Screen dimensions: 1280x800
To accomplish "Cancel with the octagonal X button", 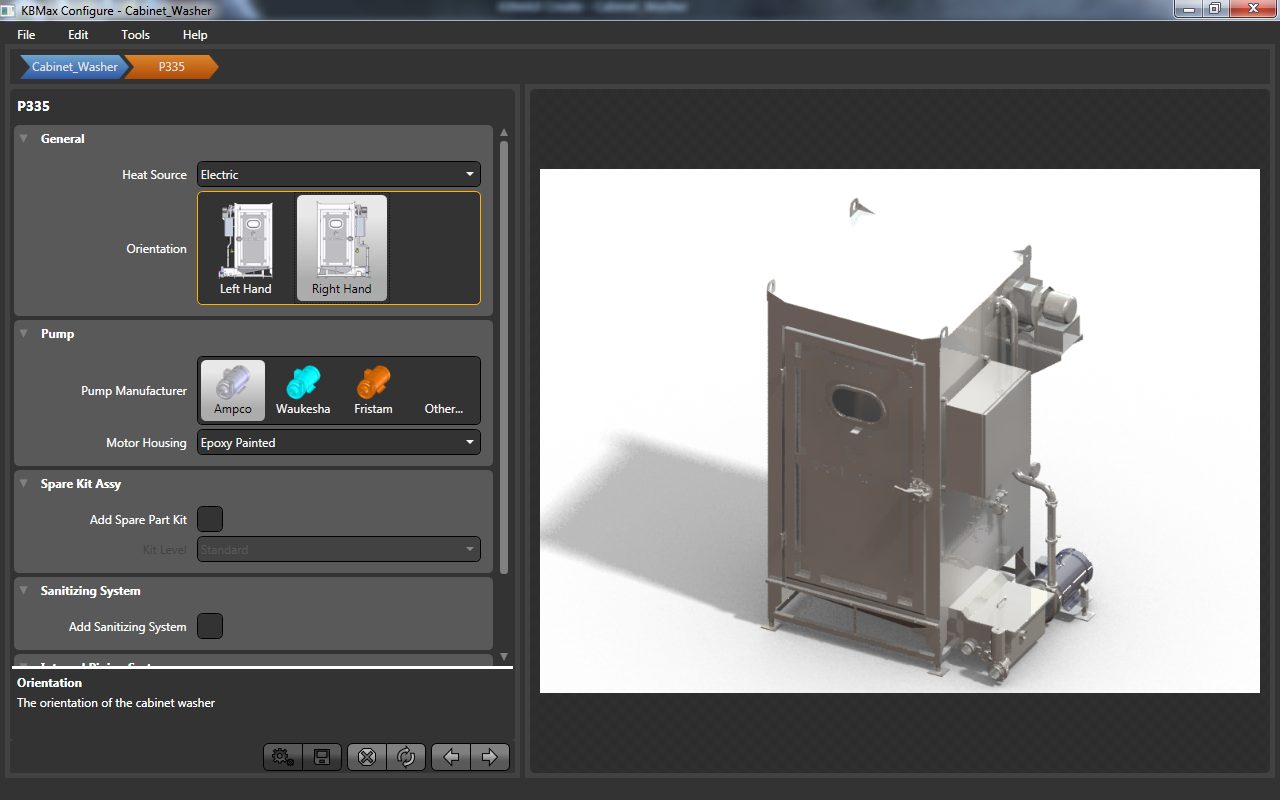I will [367, 757].
